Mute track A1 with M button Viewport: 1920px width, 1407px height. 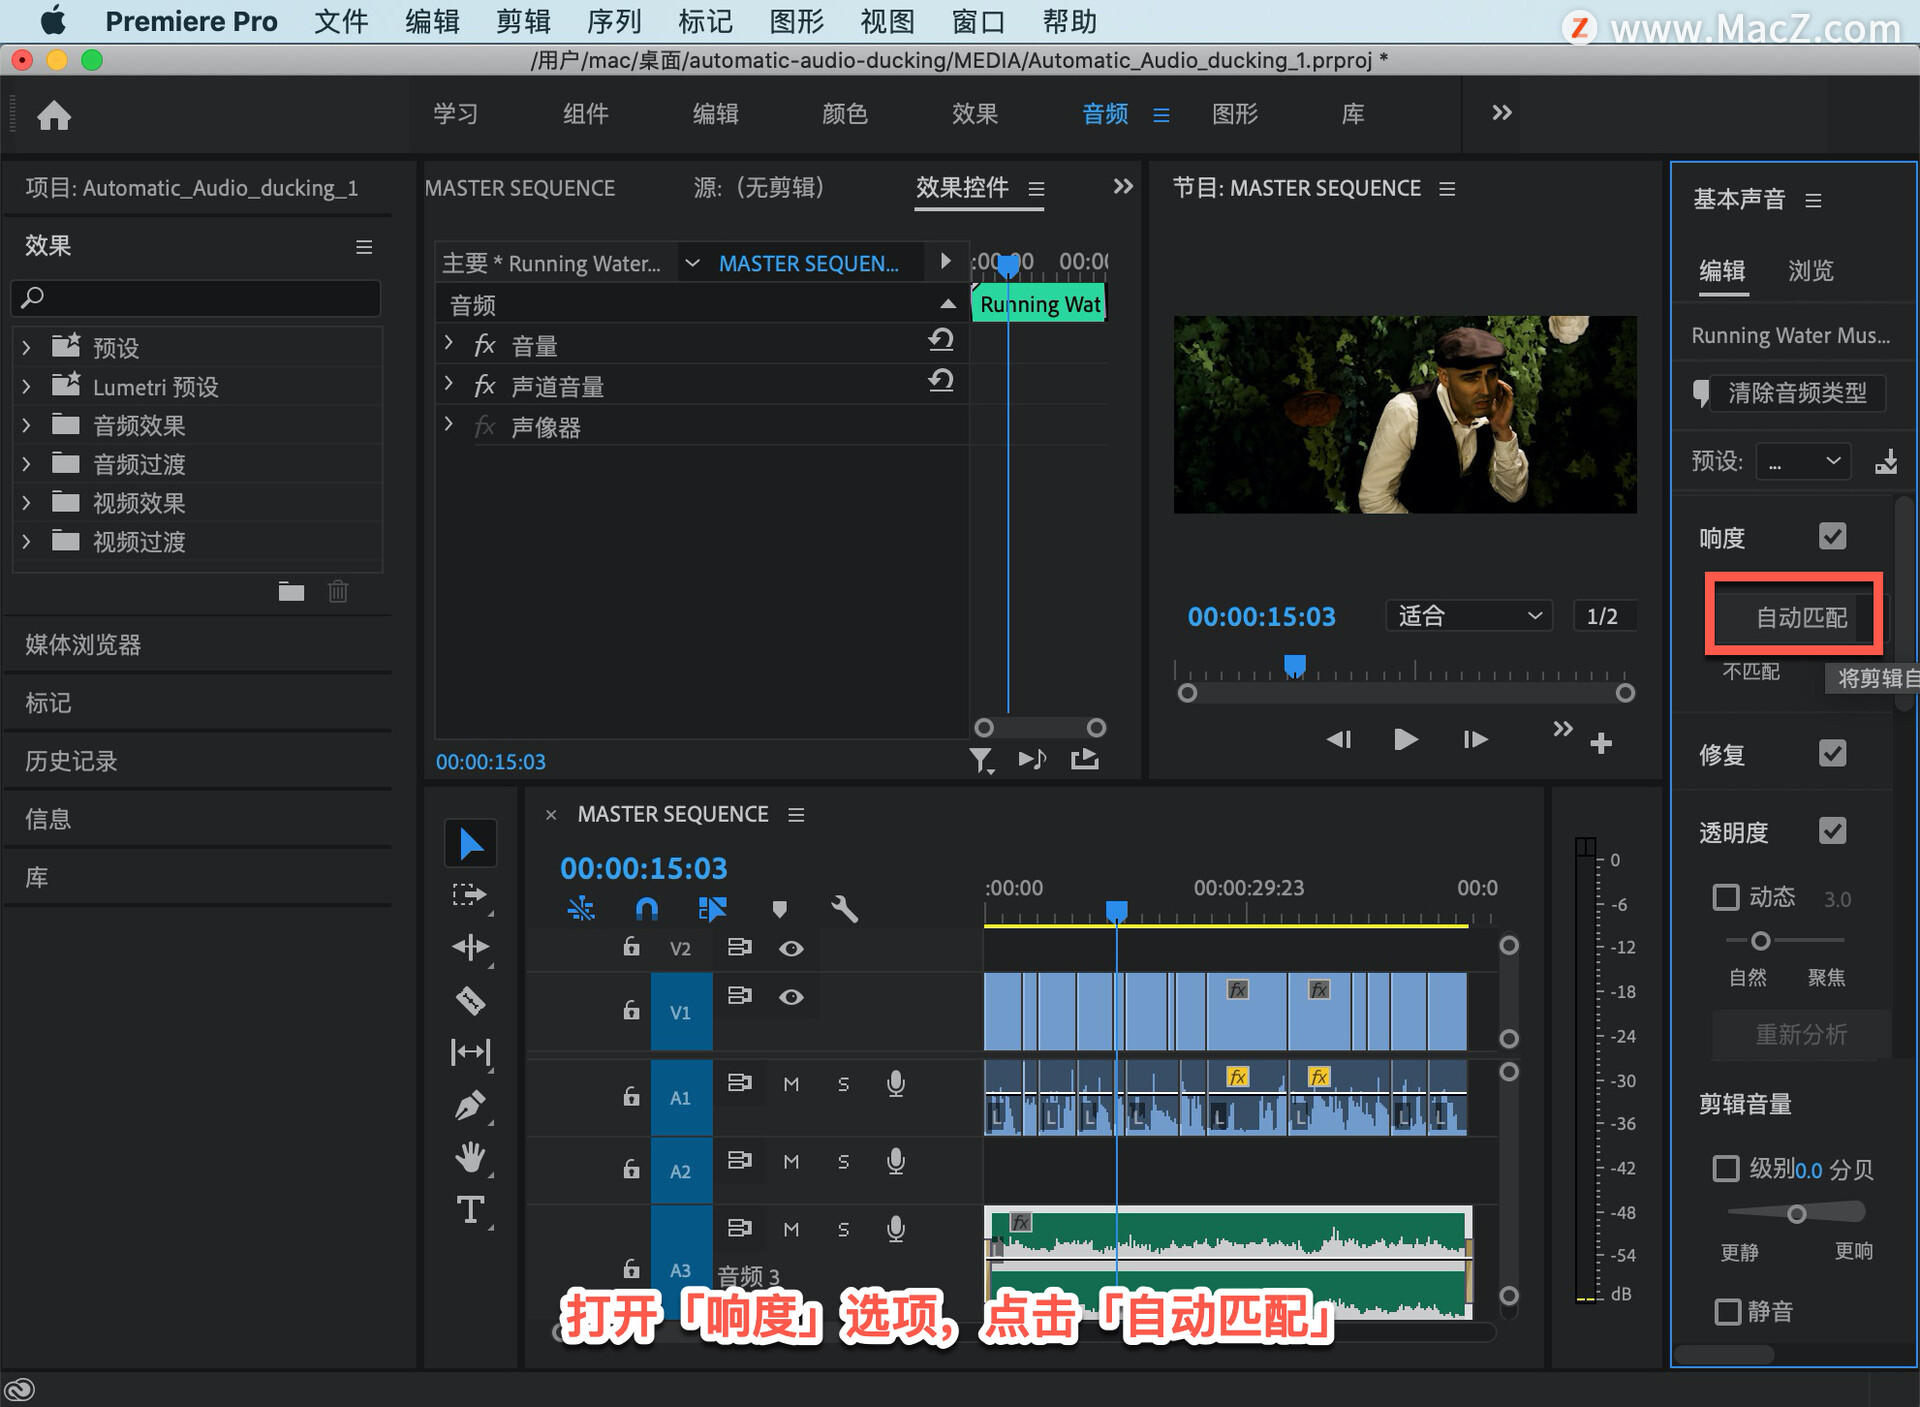791,1084
